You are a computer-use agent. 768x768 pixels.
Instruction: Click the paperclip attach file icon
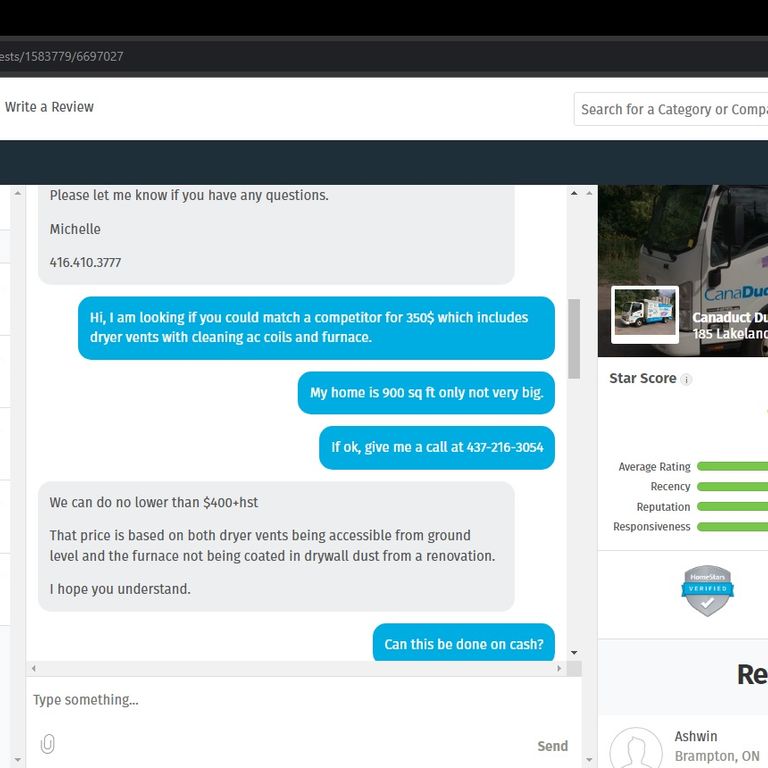pos(47,744)
